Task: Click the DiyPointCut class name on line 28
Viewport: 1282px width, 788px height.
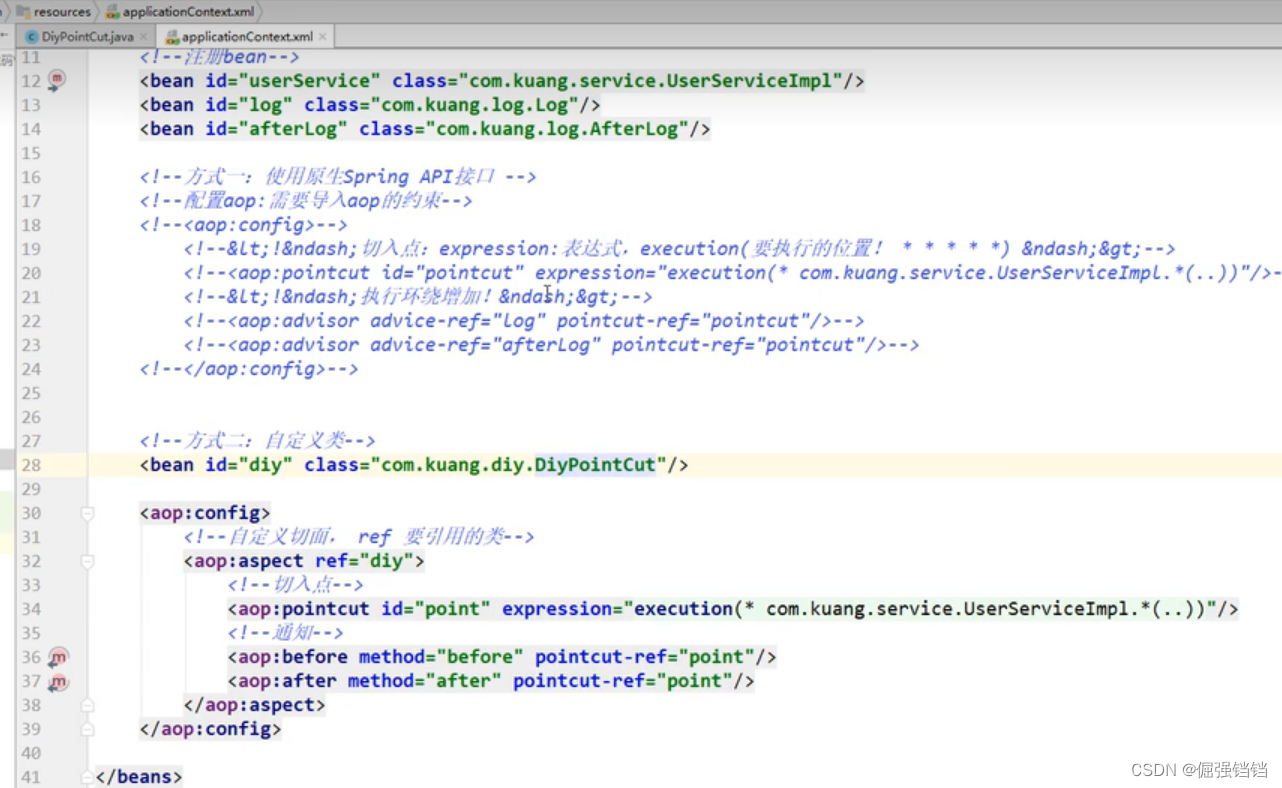Action: tap(595, 465)
